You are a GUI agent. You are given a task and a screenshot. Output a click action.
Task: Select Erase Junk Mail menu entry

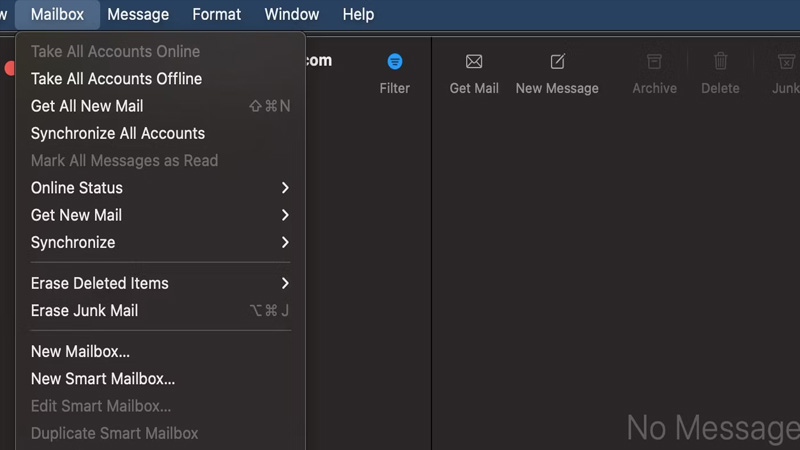point(85,311)
